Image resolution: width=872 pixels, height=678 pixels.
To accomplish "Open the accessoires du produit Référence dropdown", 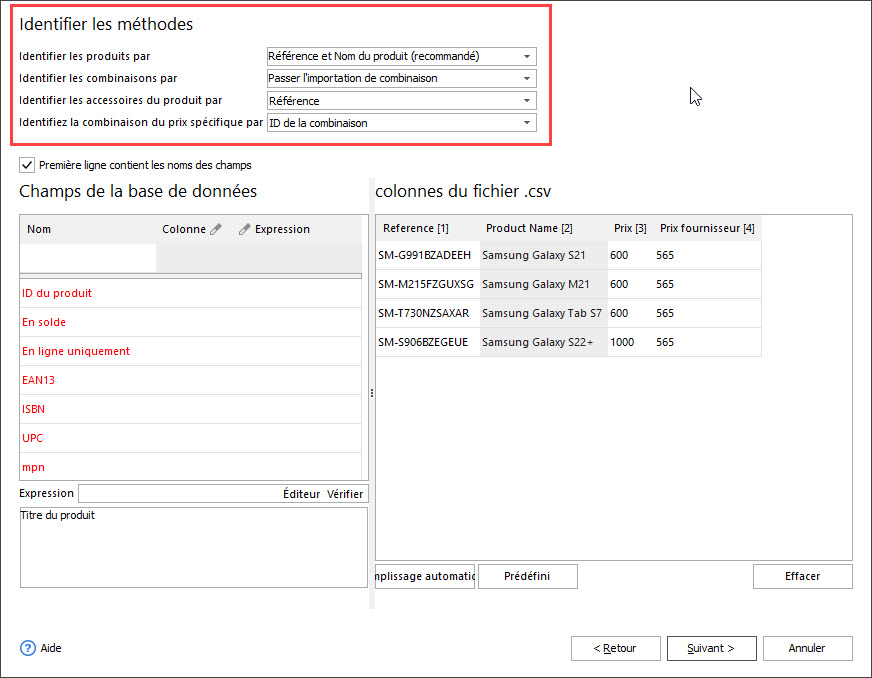I will 402,101.
